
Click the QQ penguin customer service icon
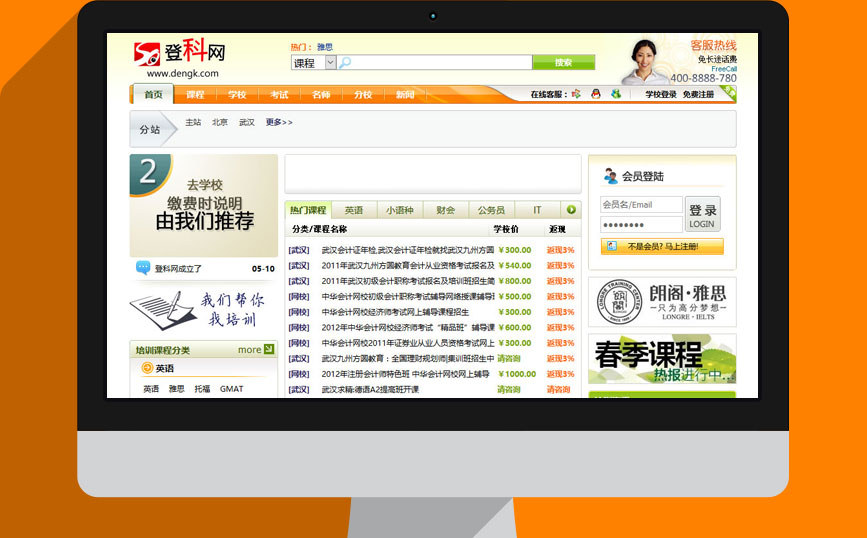click(595, 95)
